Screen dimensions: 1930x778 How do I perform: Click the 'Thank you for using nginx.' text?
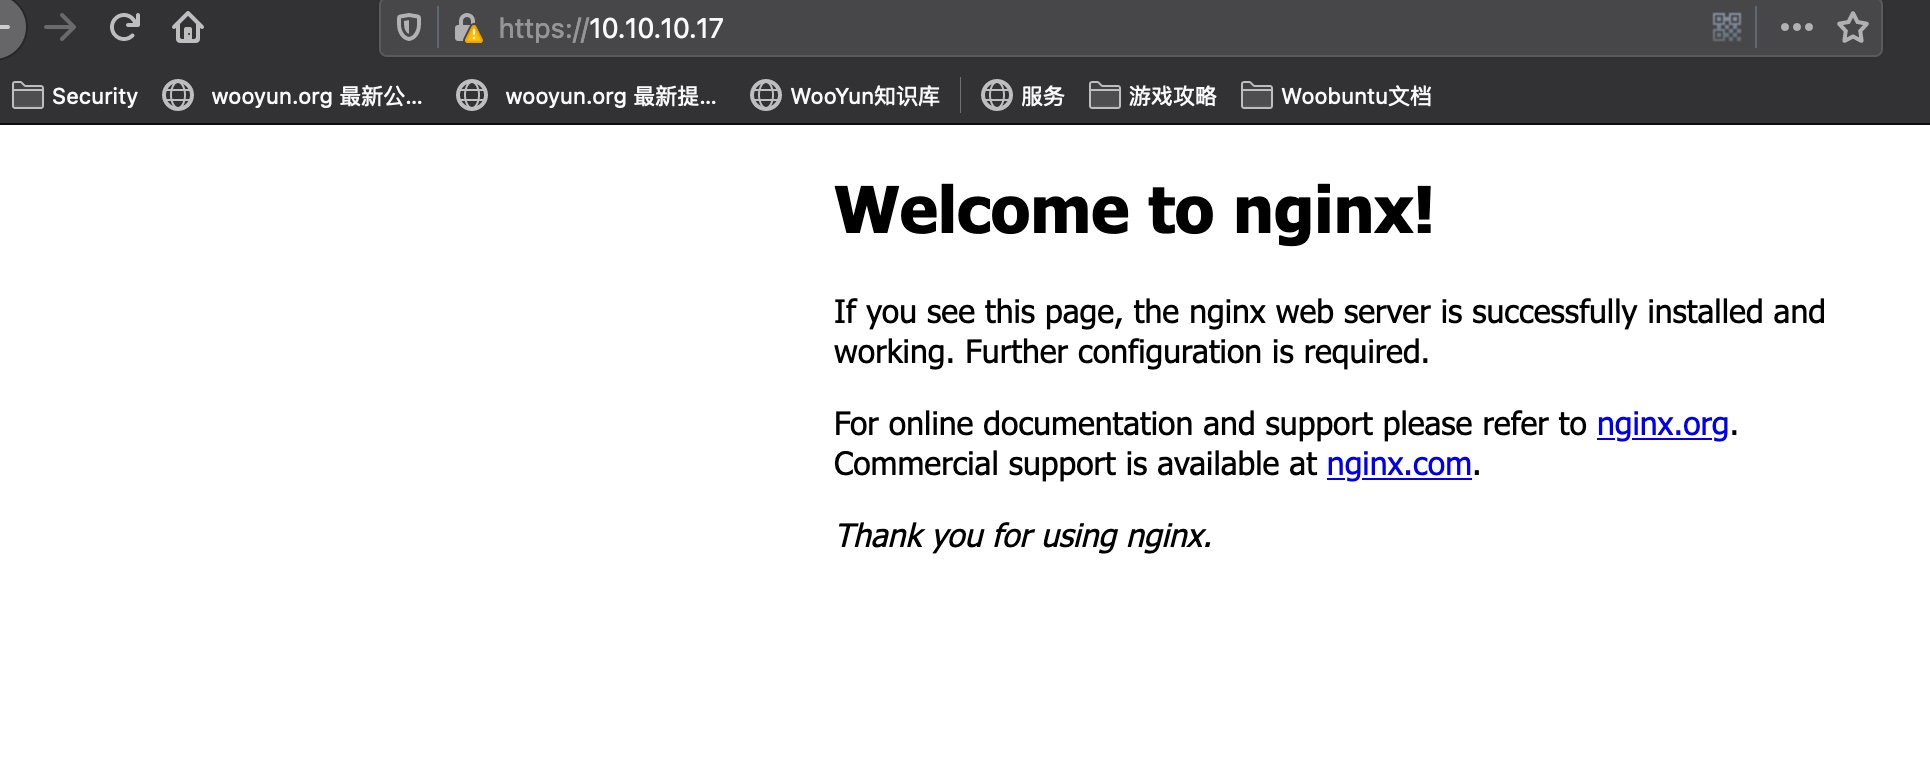point(1023,536)
